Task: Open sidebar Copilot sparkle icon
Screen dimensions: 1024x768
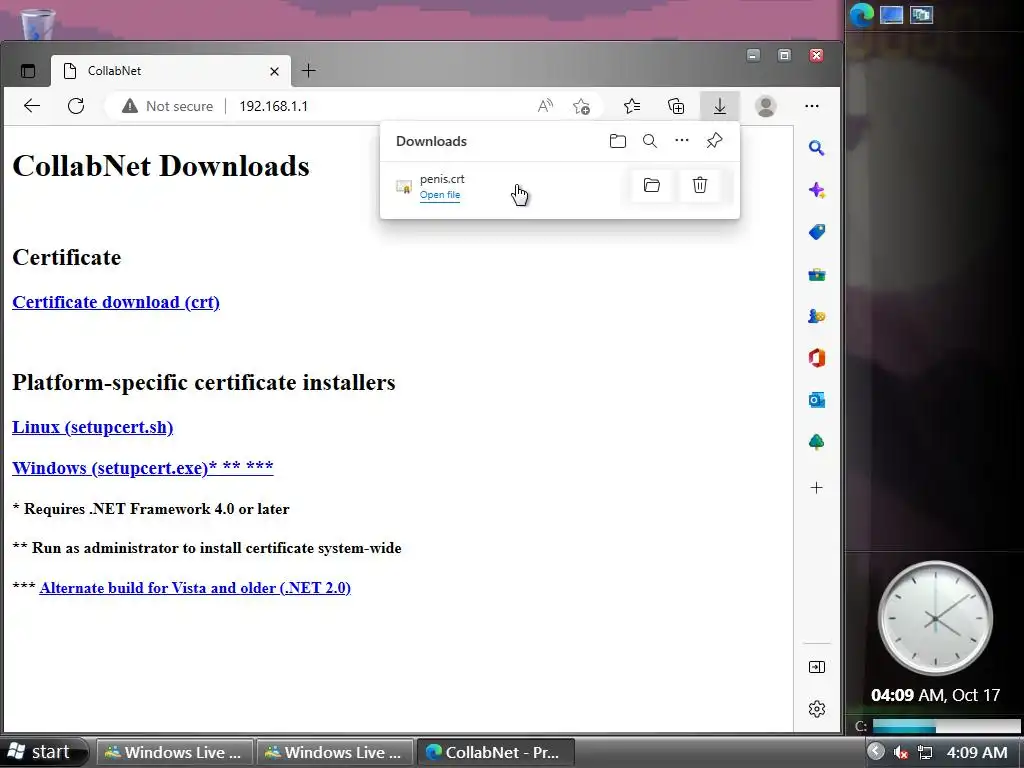Action: pos(816,190)
